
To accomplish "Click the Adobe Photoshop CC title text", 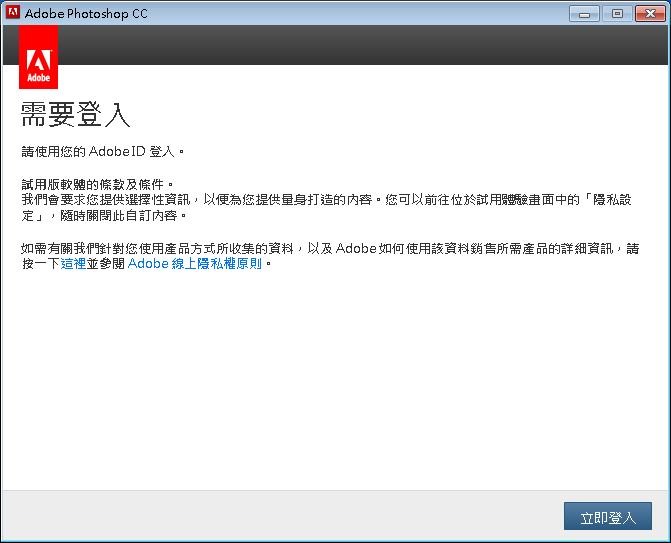I will point(86,14).
